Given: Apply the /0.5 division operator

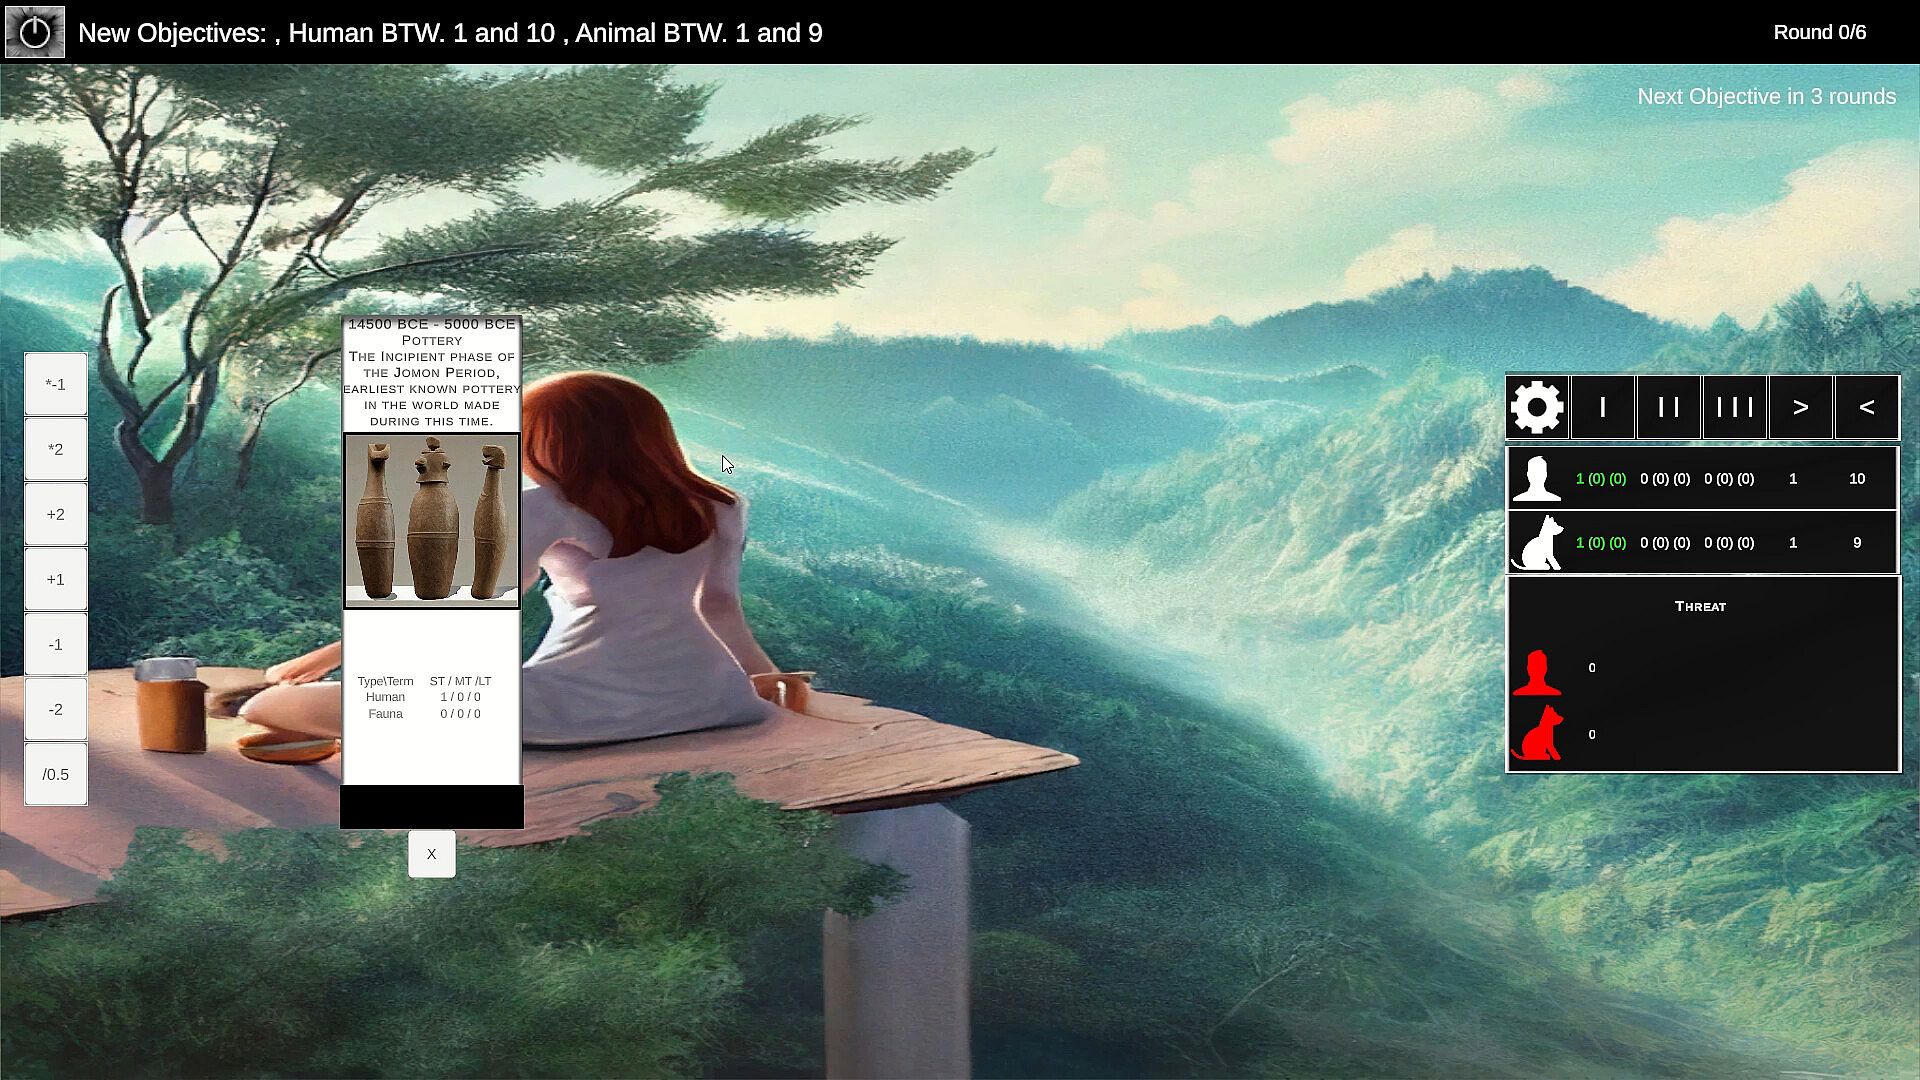Looking at the screenshot, I should coord(56,774).
